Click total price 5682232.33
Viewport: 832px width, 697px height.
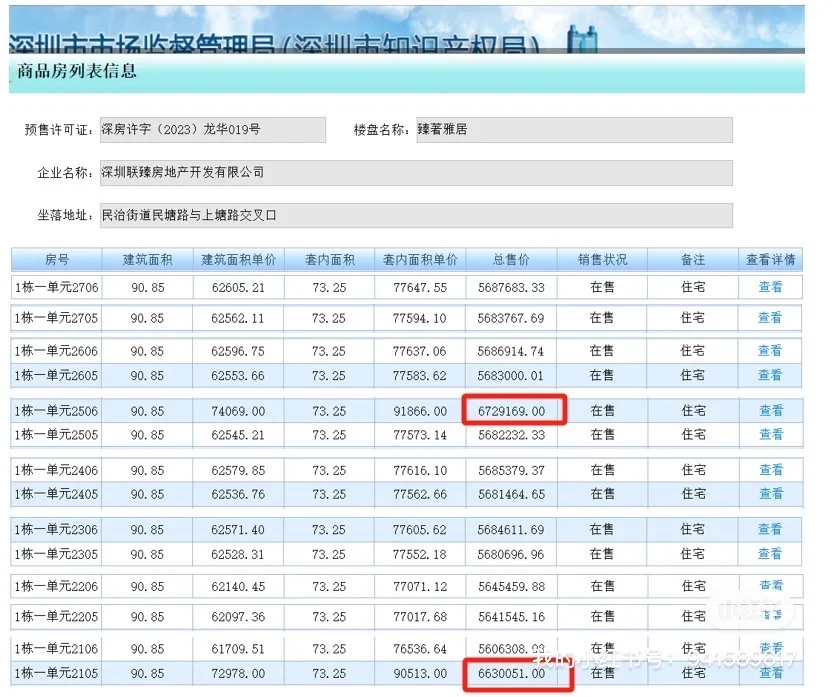coord(512,435)
